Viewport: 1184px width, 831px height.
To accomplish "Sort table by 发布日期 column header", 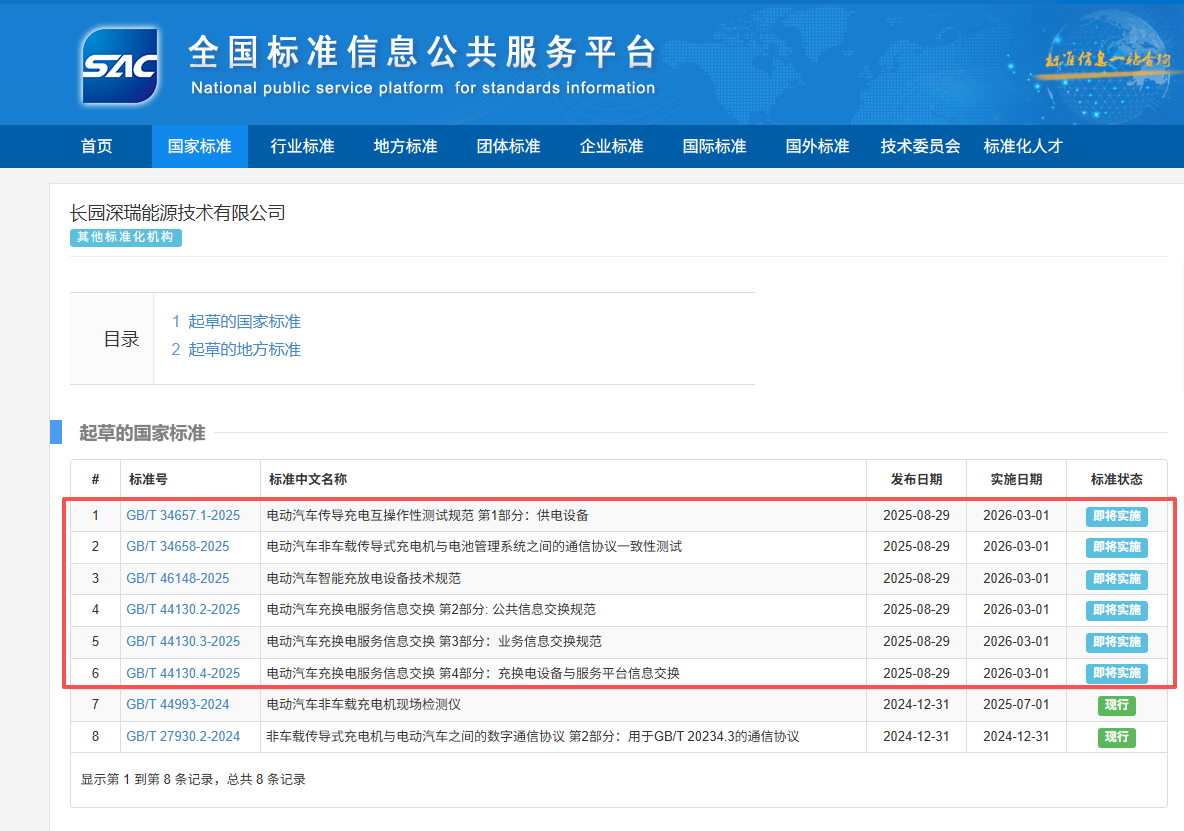I will click(916, 479).
